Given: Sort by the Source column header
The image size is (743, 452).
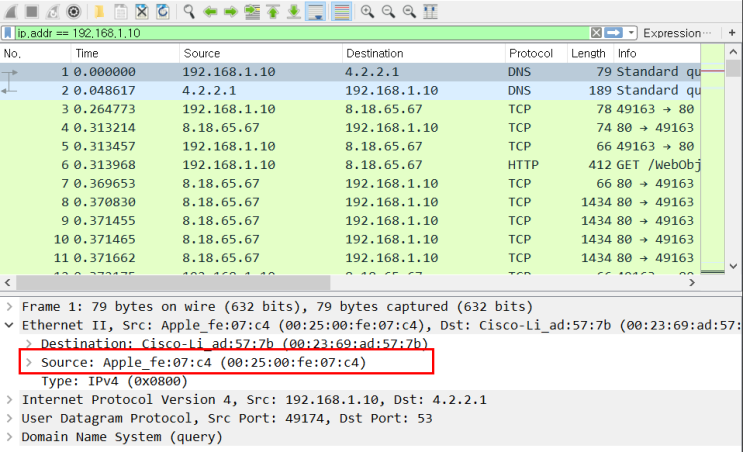Looking at the screenshot, I should tap(261, 54).
